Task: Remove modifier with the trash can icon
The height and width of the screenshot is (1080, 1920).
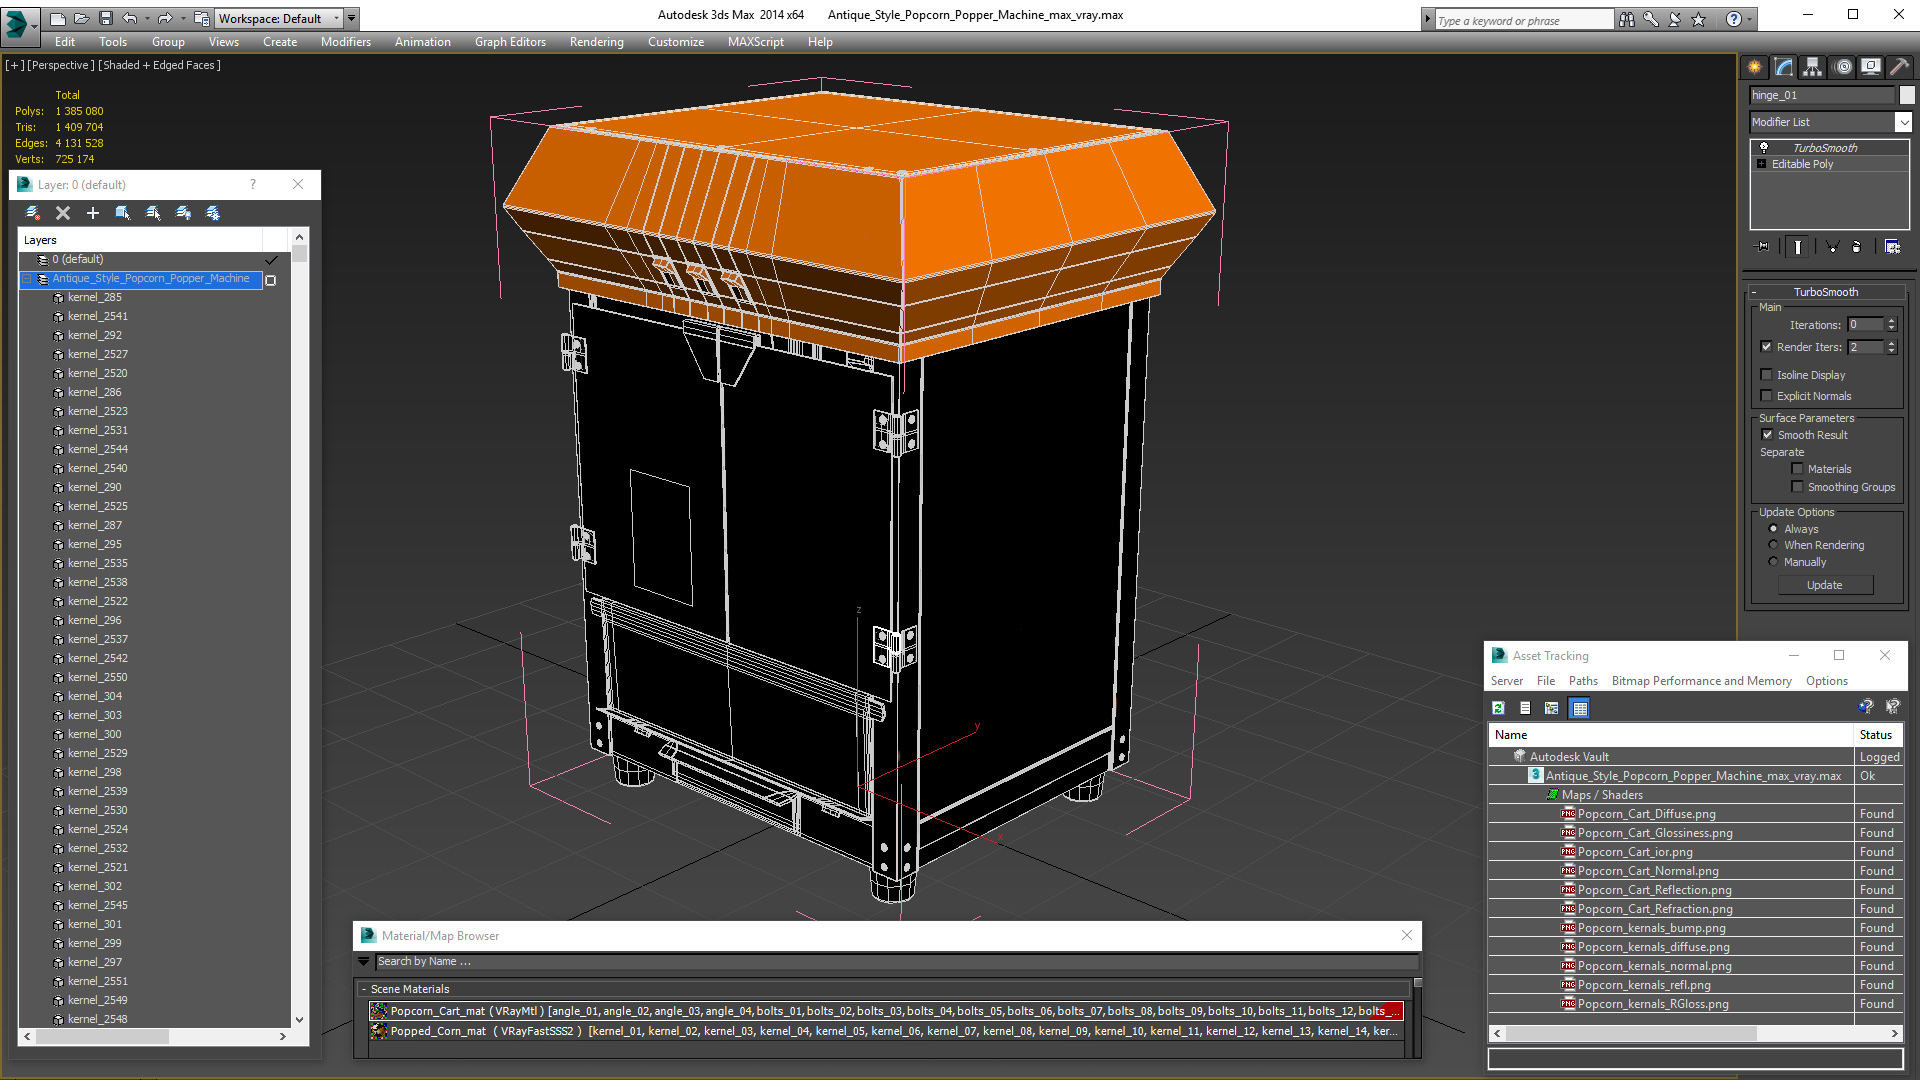Action: pyautogui.click(x=1857, y=246)
